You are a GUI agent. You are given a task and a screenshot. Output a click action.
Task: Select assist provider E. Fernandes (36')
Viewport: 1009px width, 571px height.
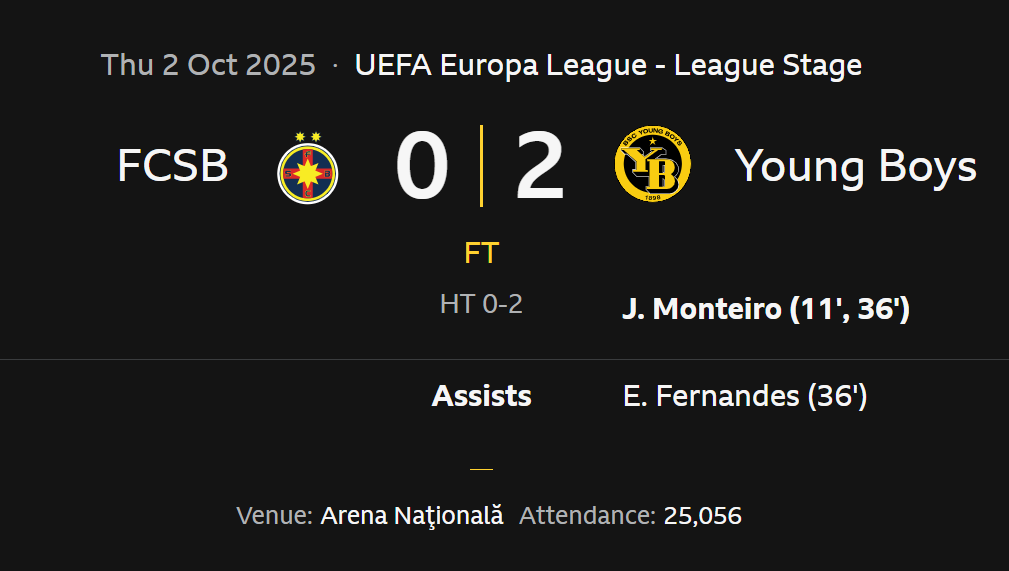tap(744, 396)
